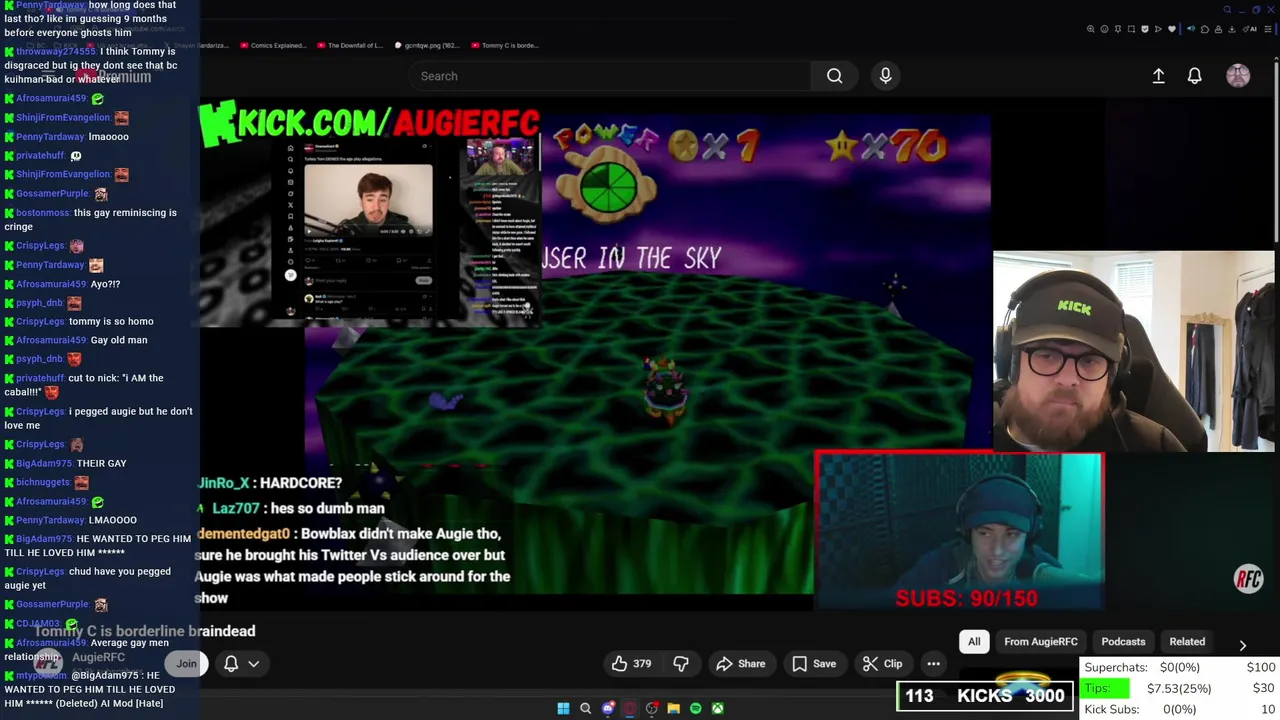Image resolution: width=1280 pixels, height=720 pixels.
Task: Click bostonmoss username in chat
Action: (43, 213)
